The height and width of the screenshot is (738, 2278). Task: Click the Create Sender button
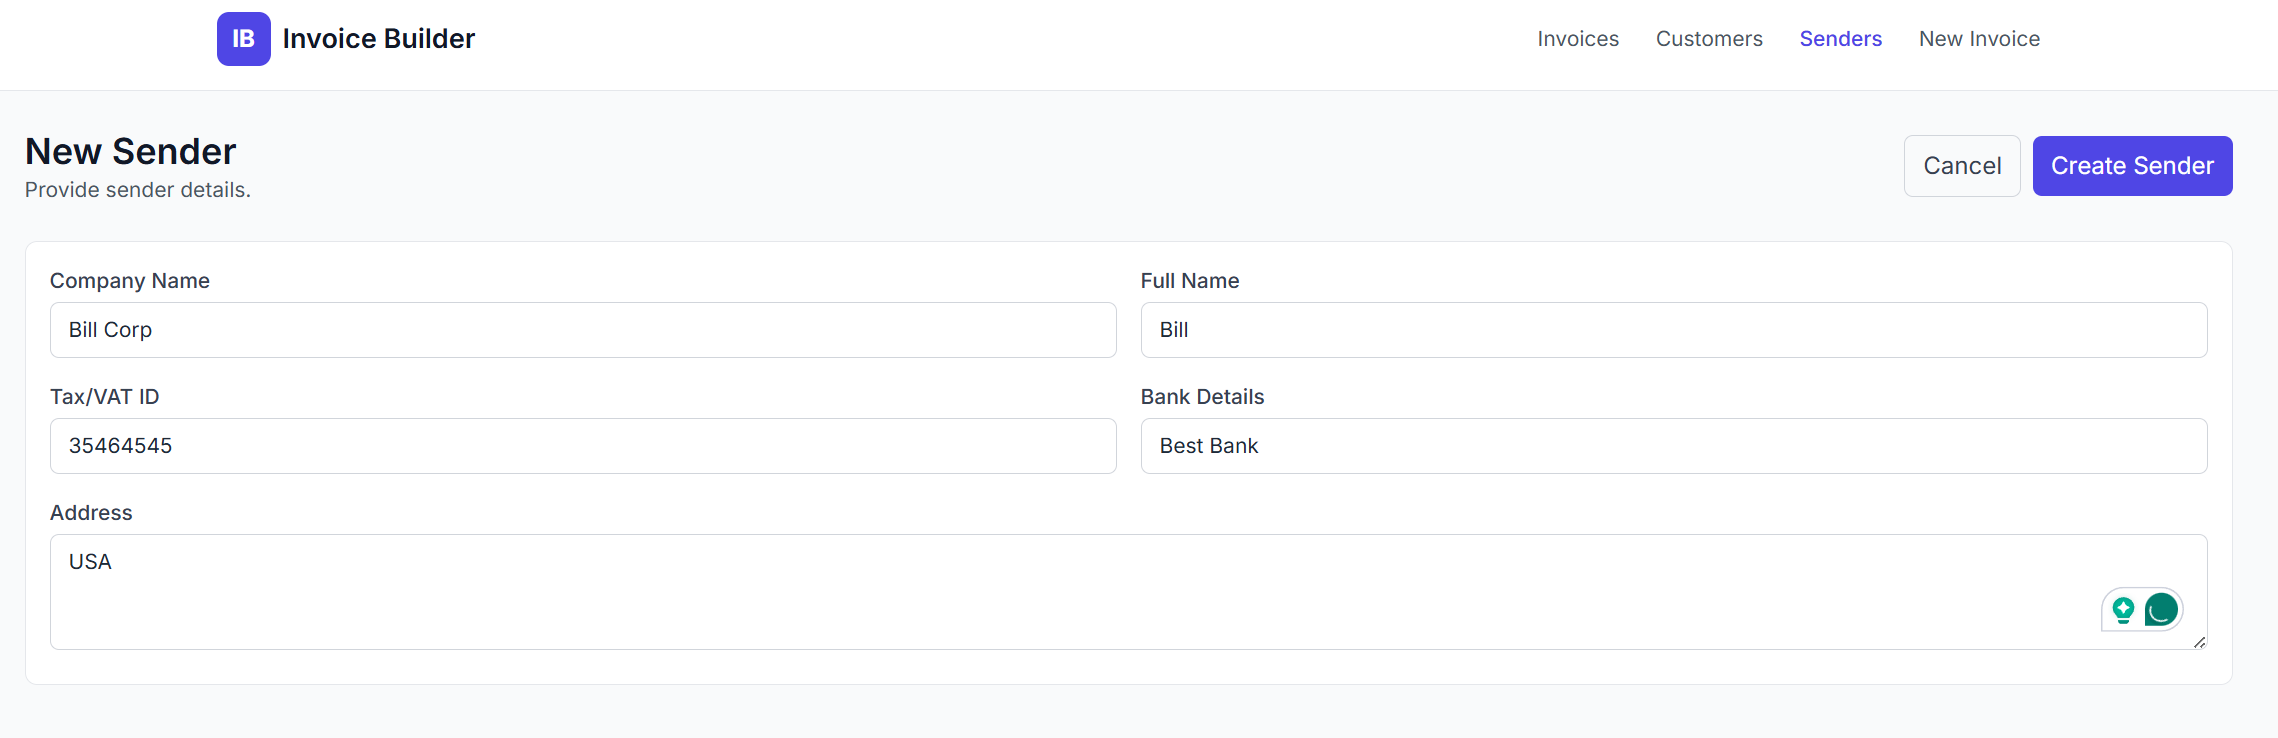click(x=2132, y=166)
